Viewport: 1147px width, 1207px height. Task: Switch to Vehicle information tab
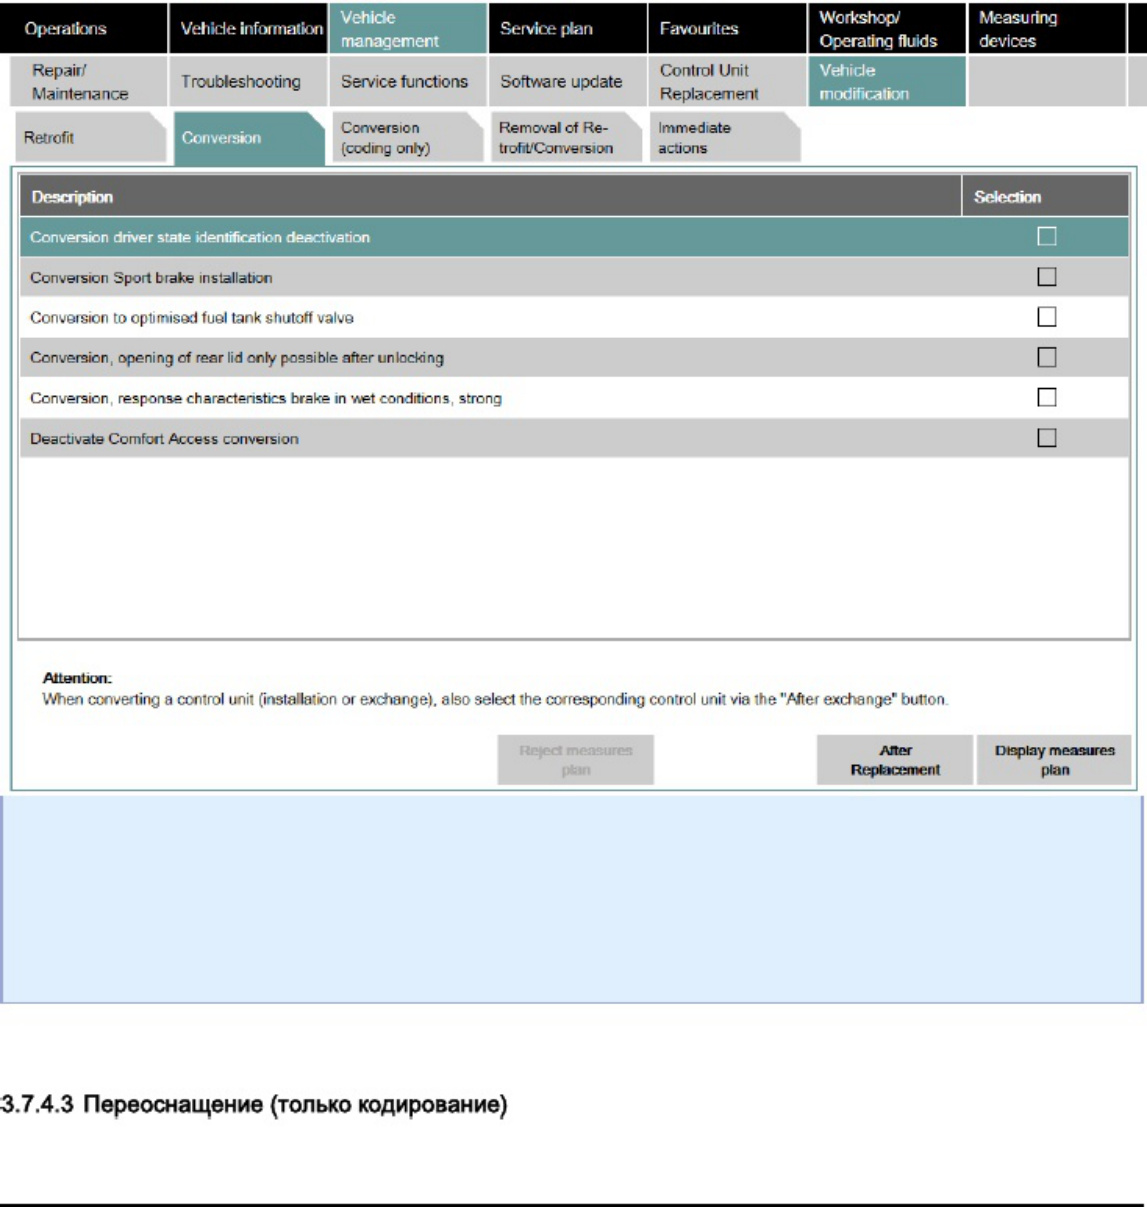[x=248, y=29]
